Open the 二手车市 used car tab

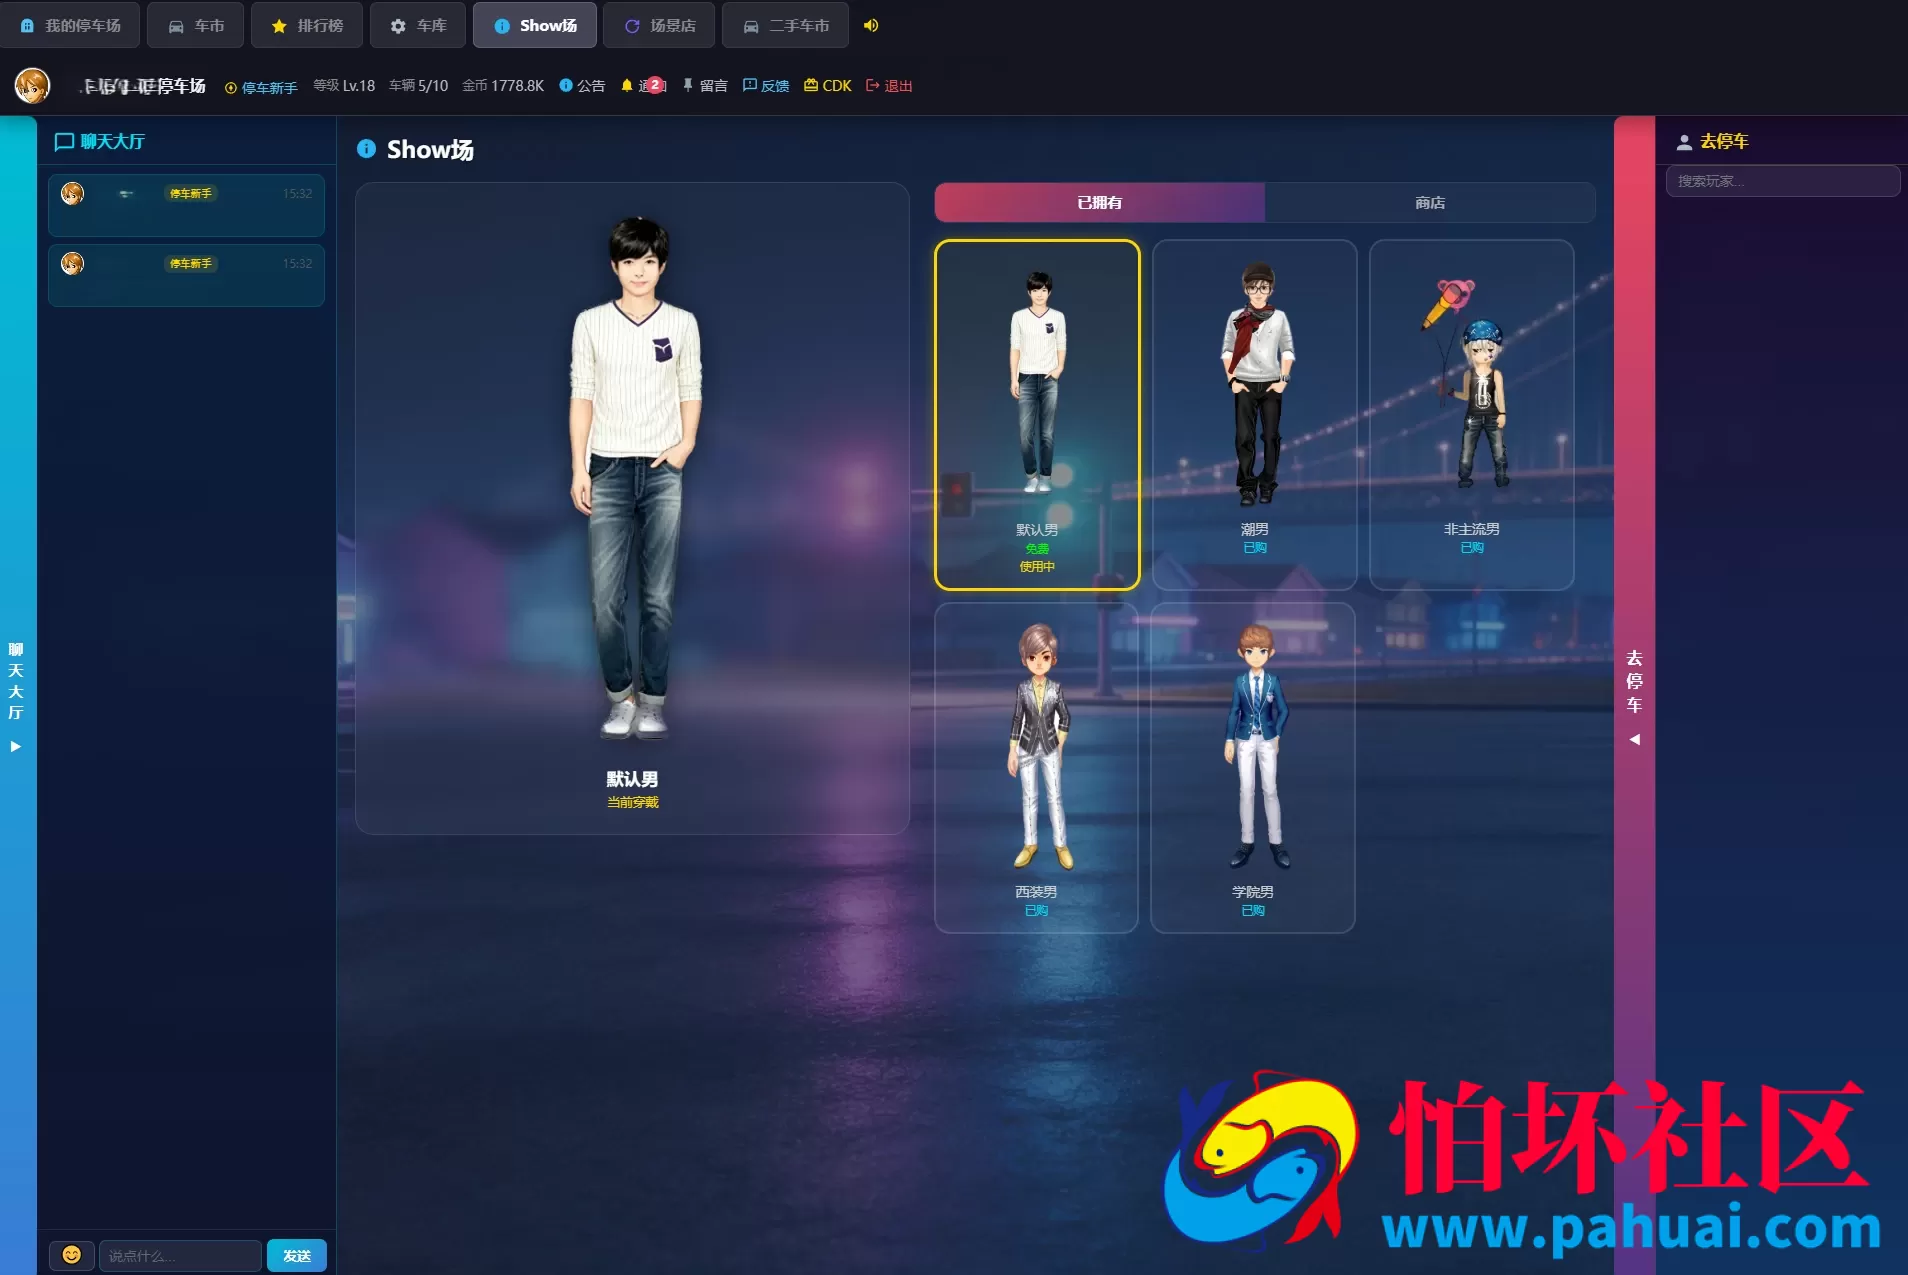786,26
